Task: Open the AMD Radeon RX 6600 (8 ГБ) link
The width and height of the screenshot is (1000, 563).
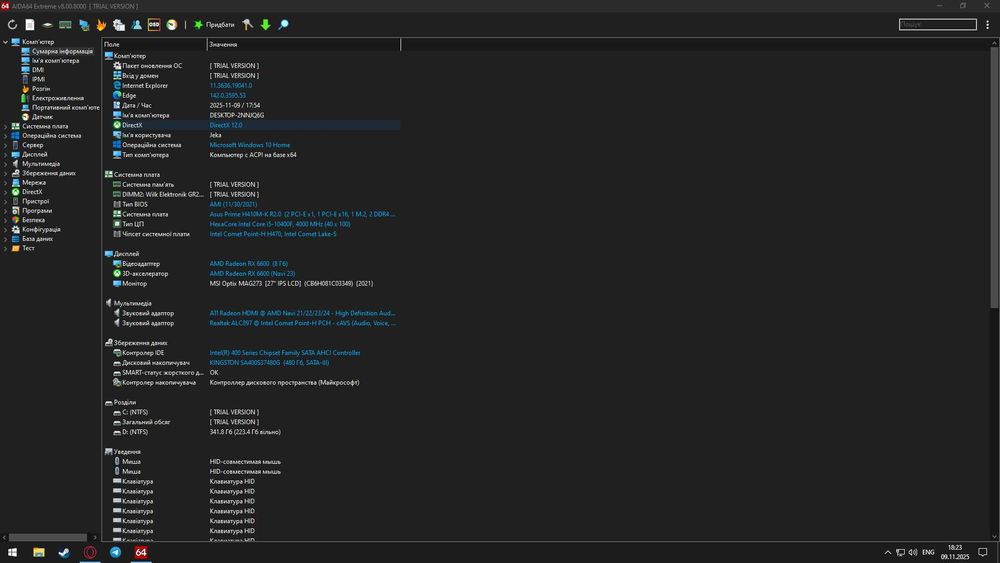Action: coord(249,263)
